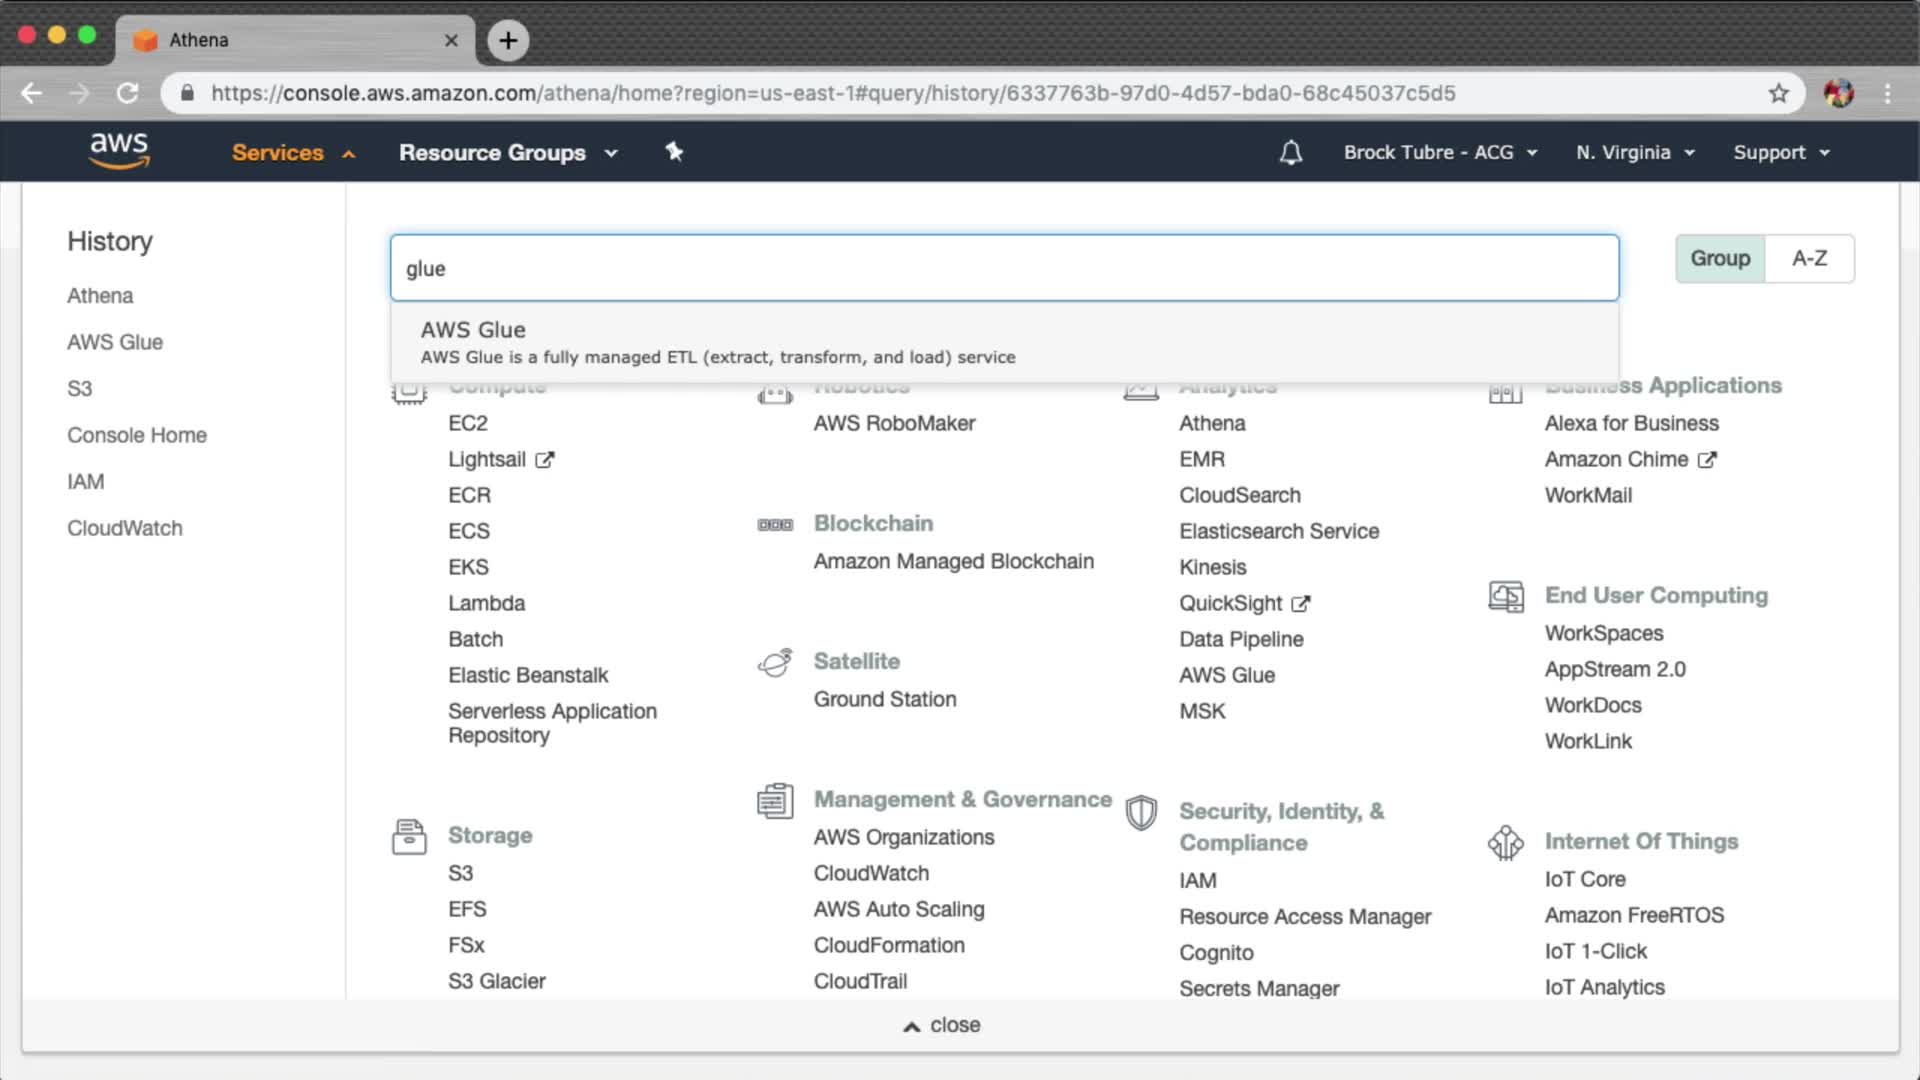Bookmark page with the star icon
The width and height of the screenshot is (1920, 1080).
tap(1778, 93)
